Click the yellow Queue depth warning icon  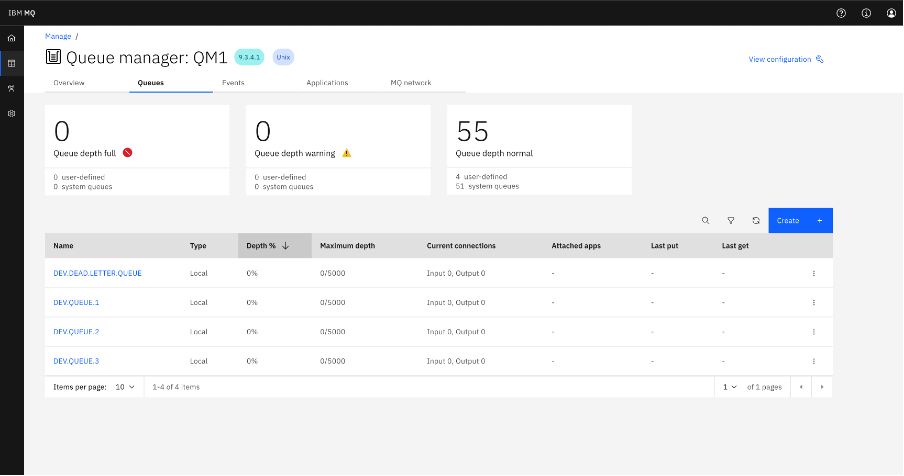(x=346, y=153)
